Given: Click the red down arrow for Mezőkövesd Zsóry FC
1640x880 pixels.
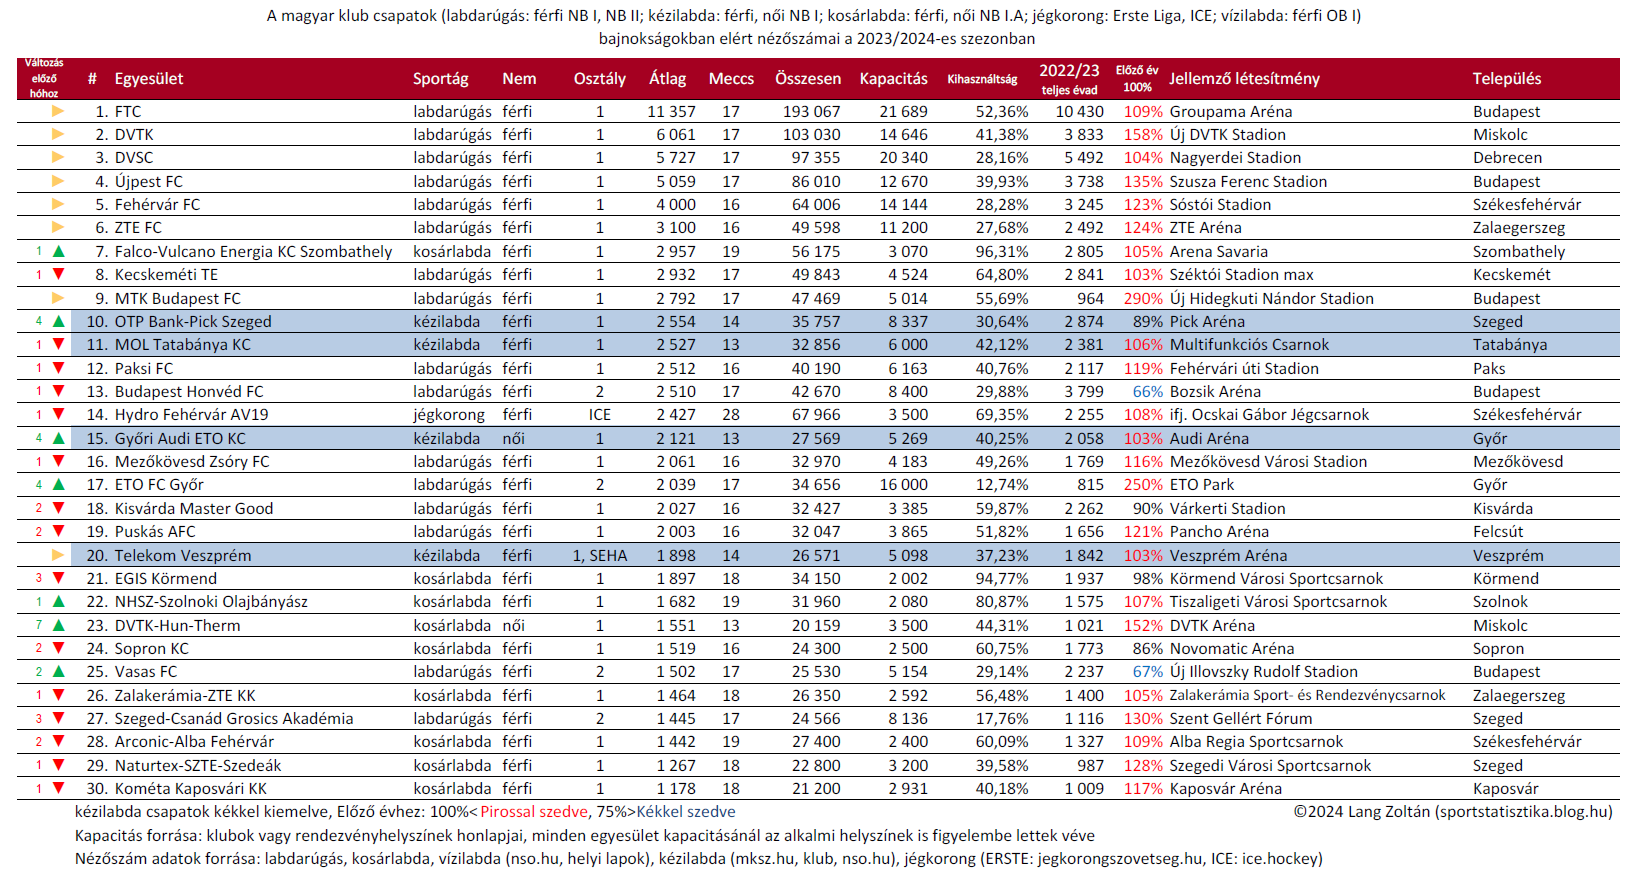Looking at the screenshot, I should click(x=58, y=461).
